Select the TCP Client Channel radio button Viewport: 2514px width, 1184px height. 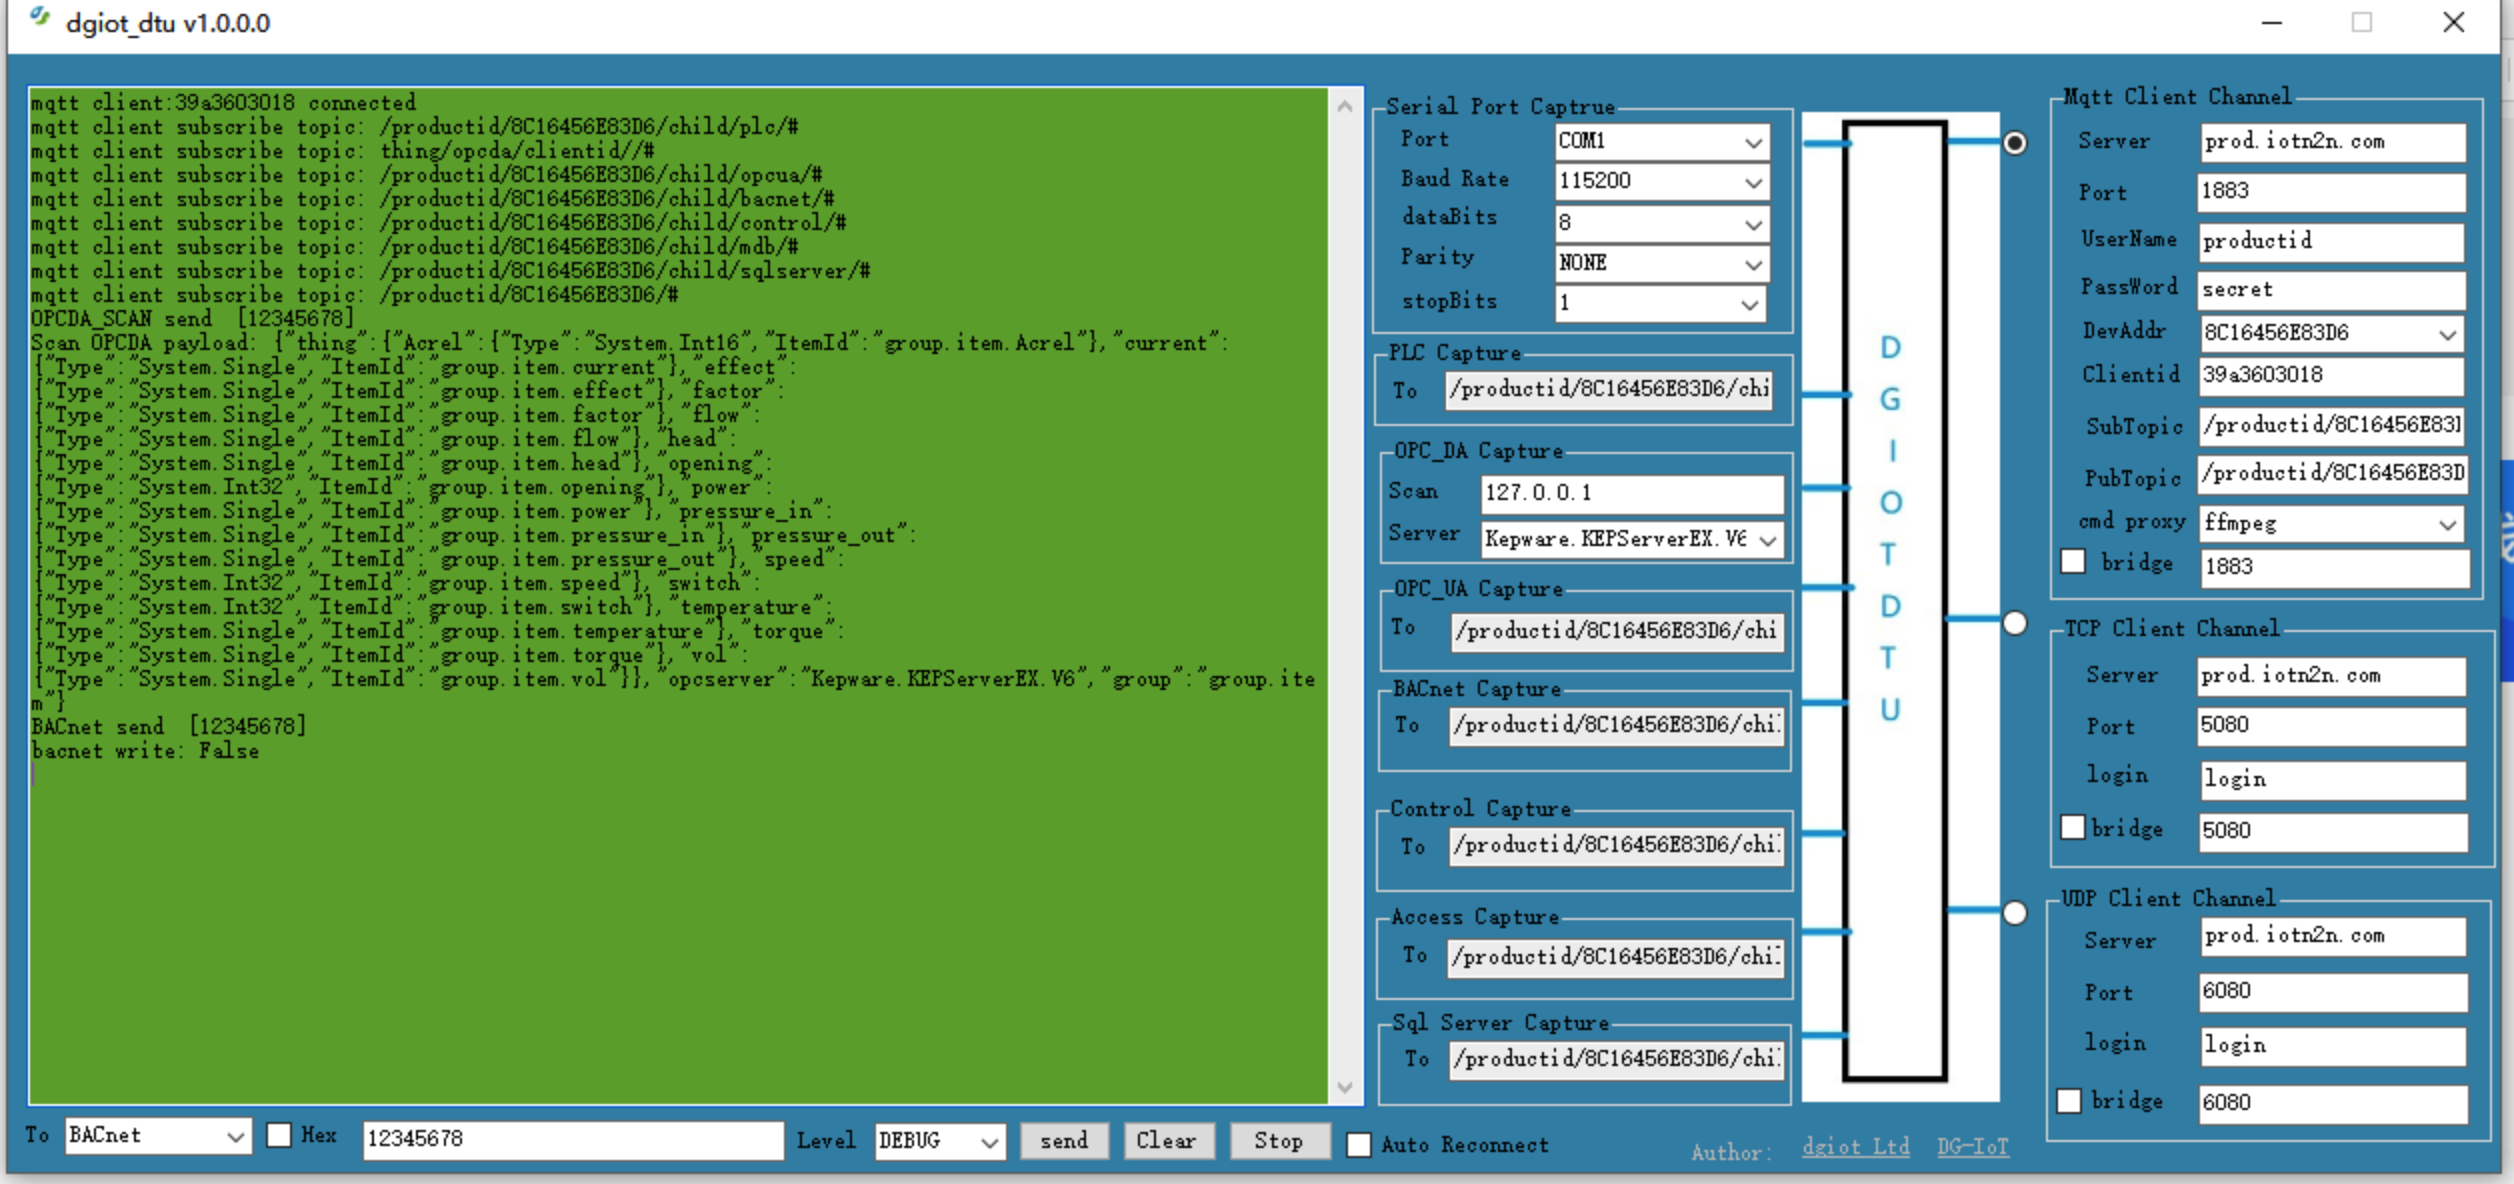click(x=2014, y=624)
